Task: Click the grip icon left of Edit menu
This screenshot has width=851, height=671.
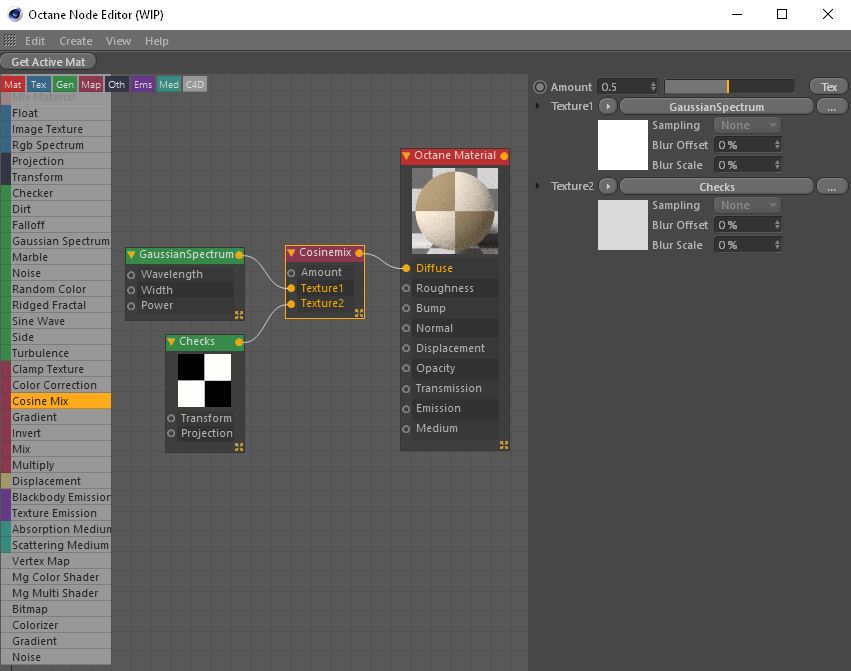Action: [10, 41]
